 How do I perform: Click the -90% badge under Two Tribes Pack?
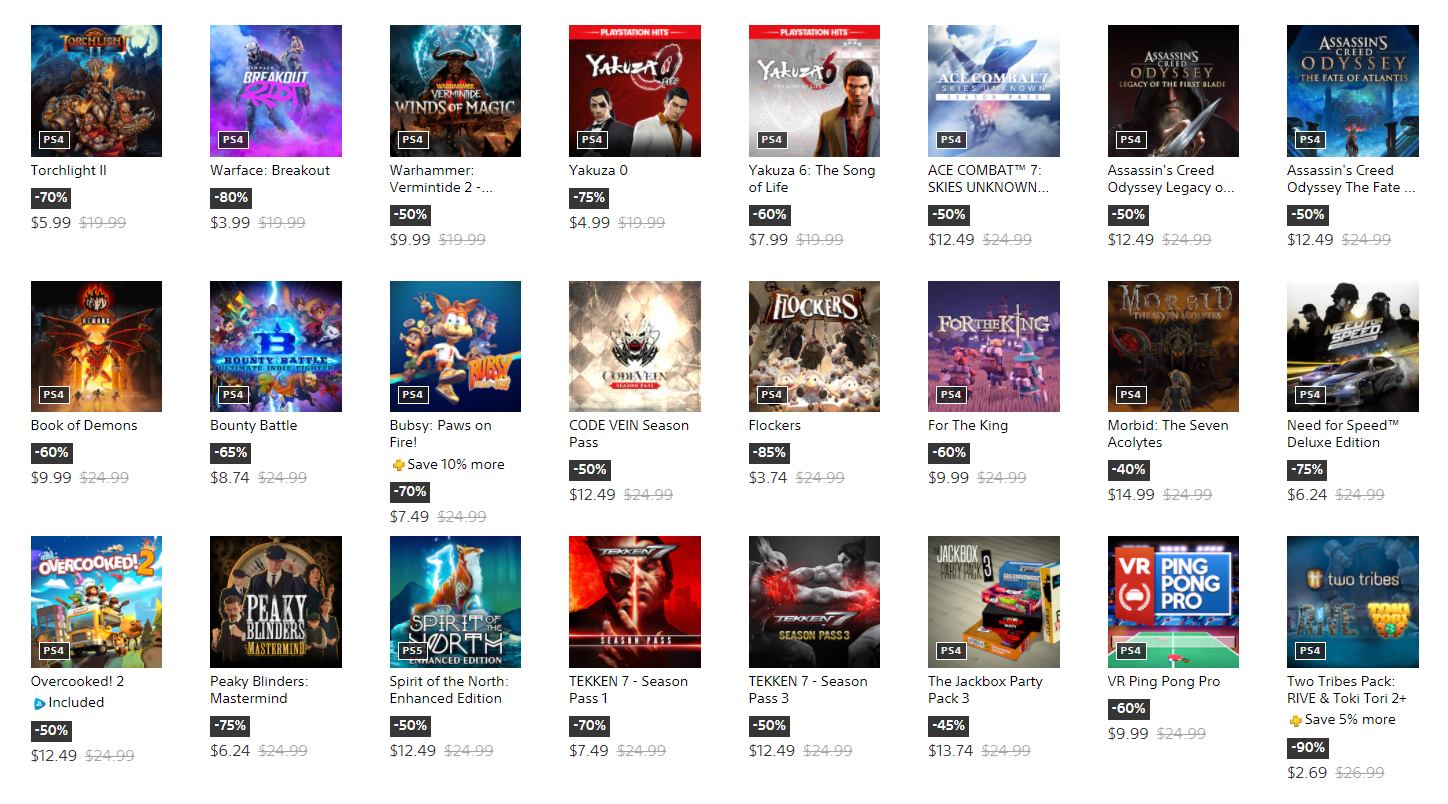coord(1307,748)
